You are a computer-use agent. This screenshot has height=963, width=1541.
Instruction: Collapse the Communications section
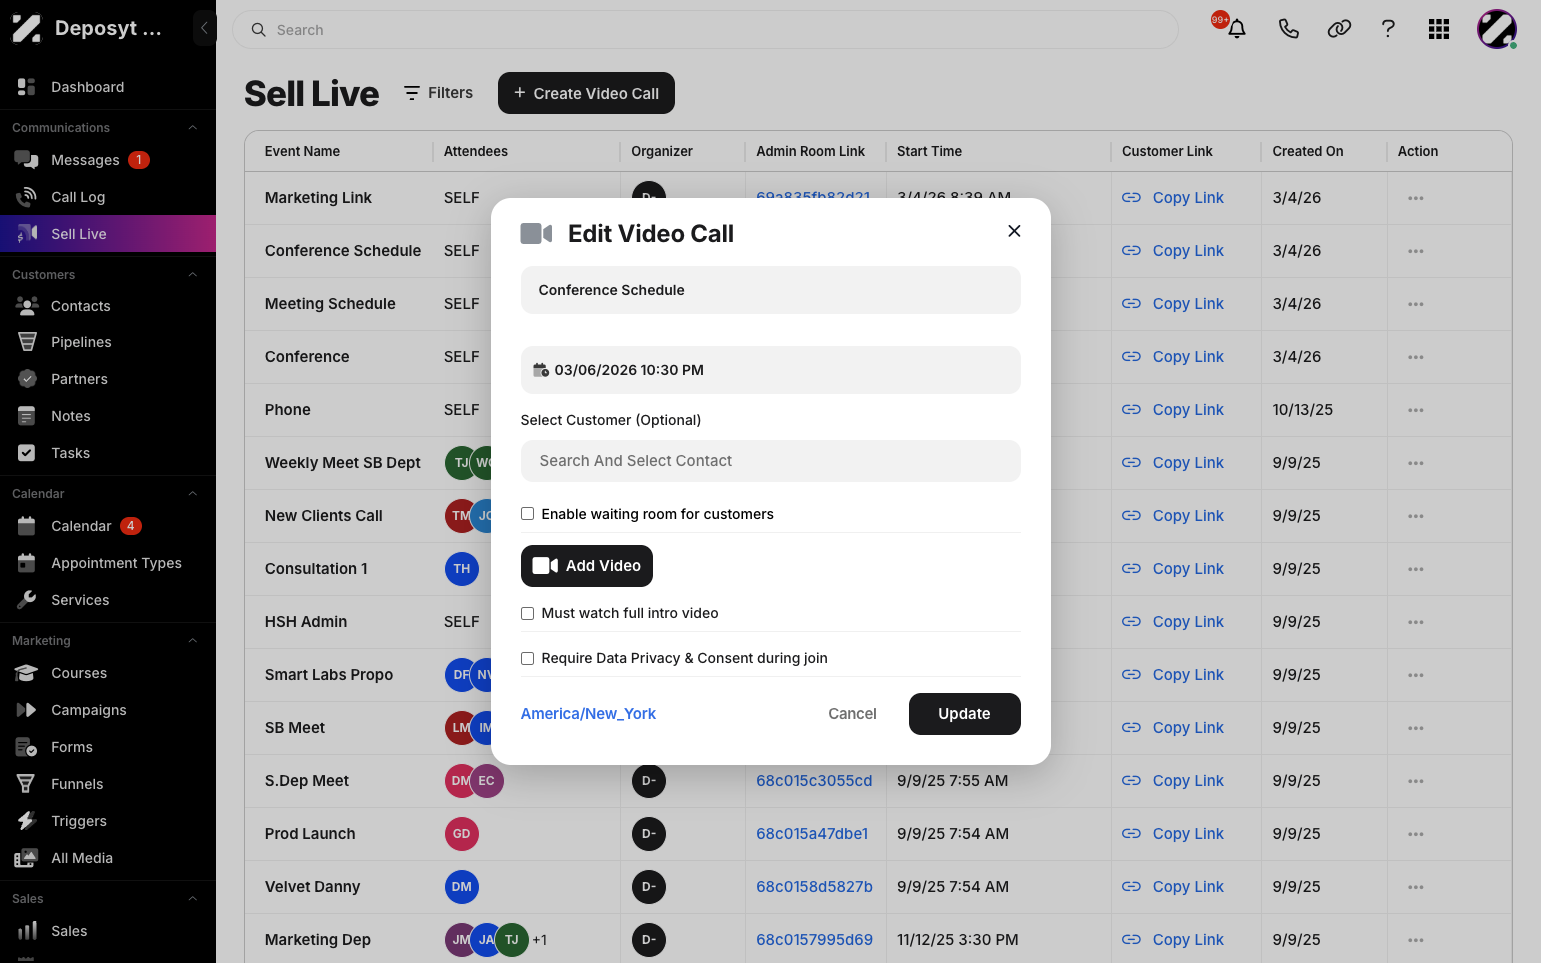pyautogui.click(x=193, y=128)
